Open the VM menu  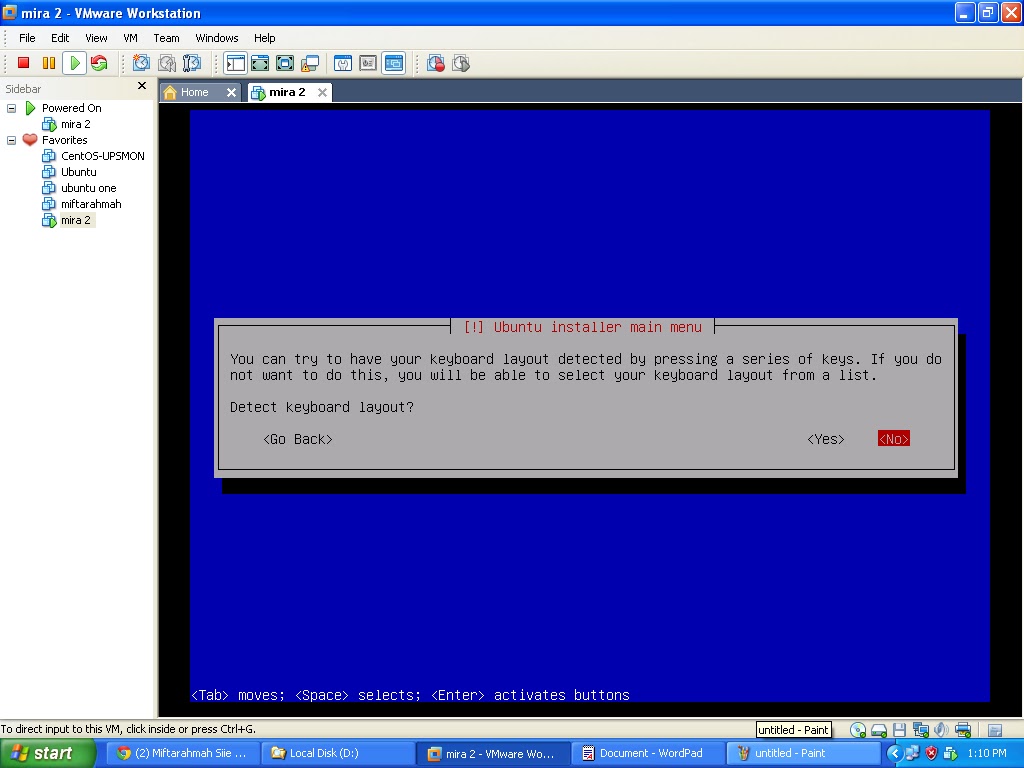131,38
